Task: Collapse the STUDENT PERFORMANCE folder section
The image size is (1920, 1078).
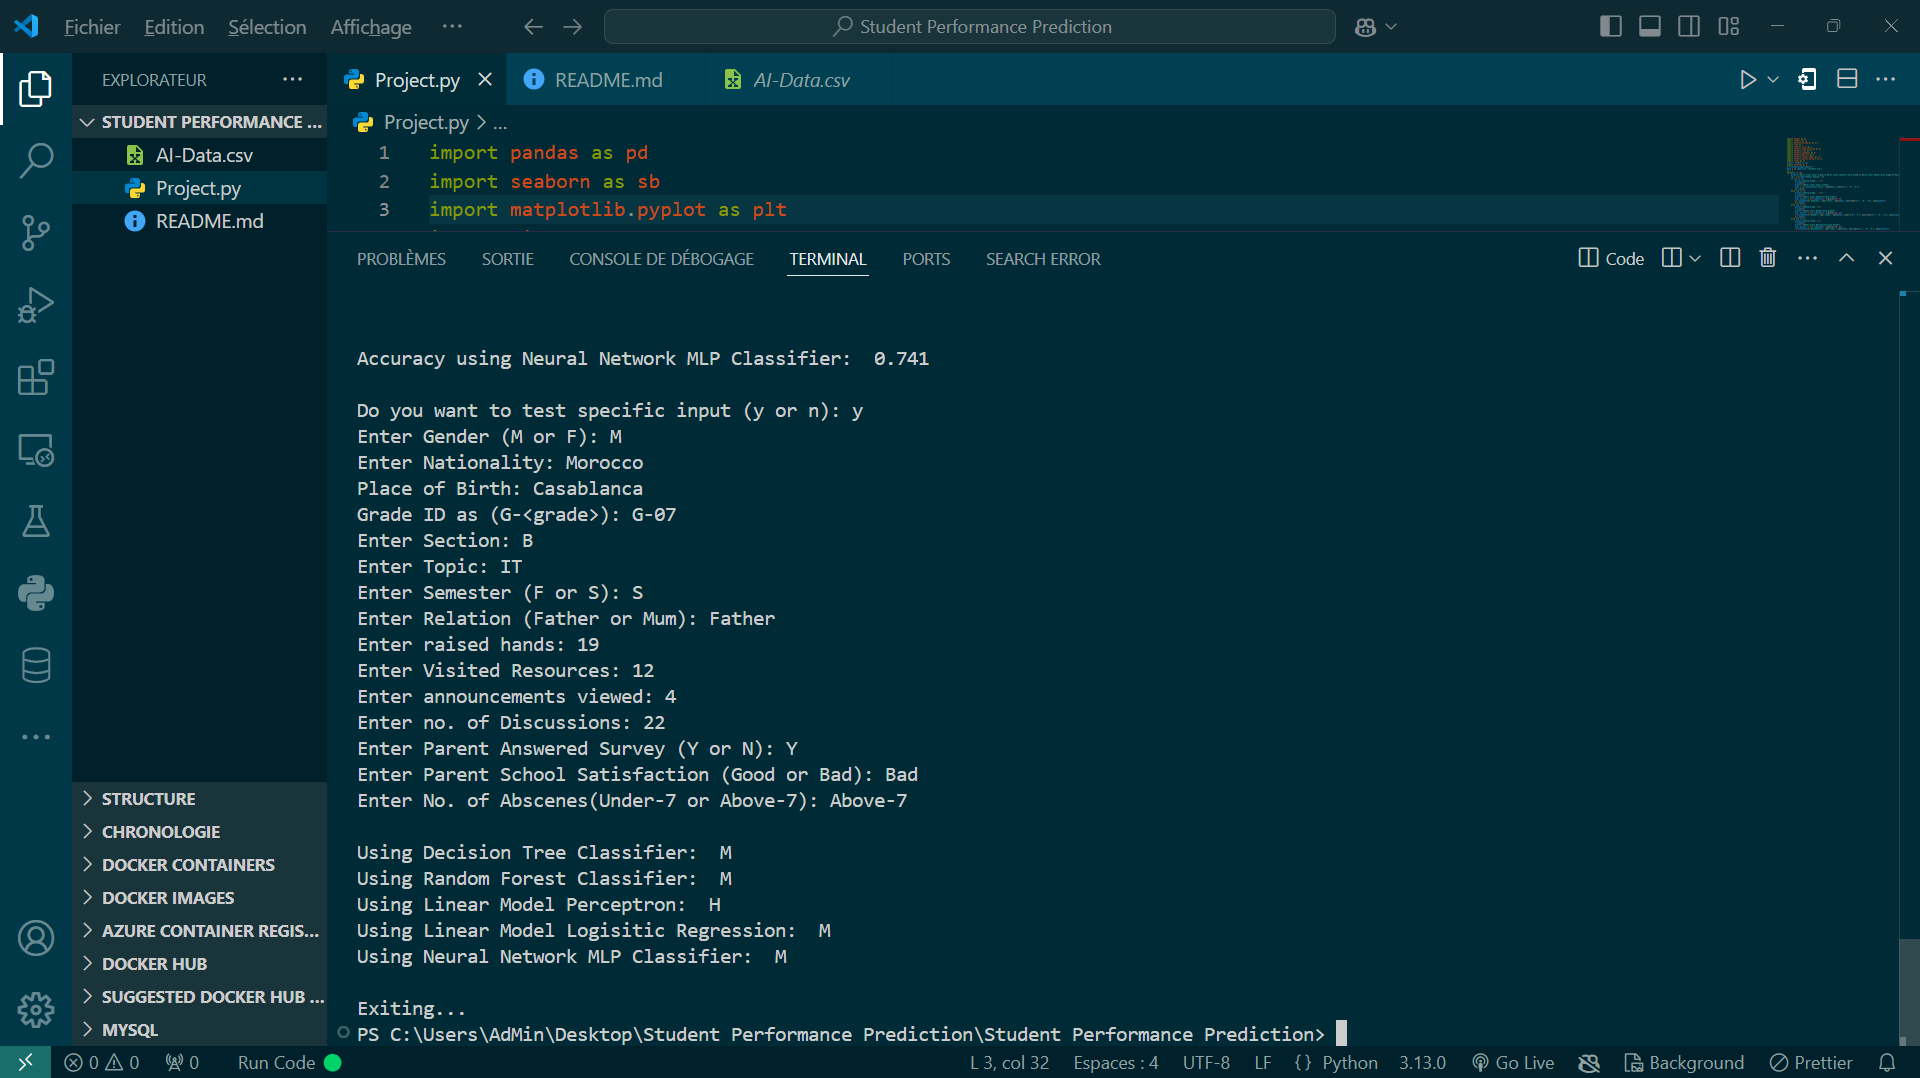Action: point(200,122)
